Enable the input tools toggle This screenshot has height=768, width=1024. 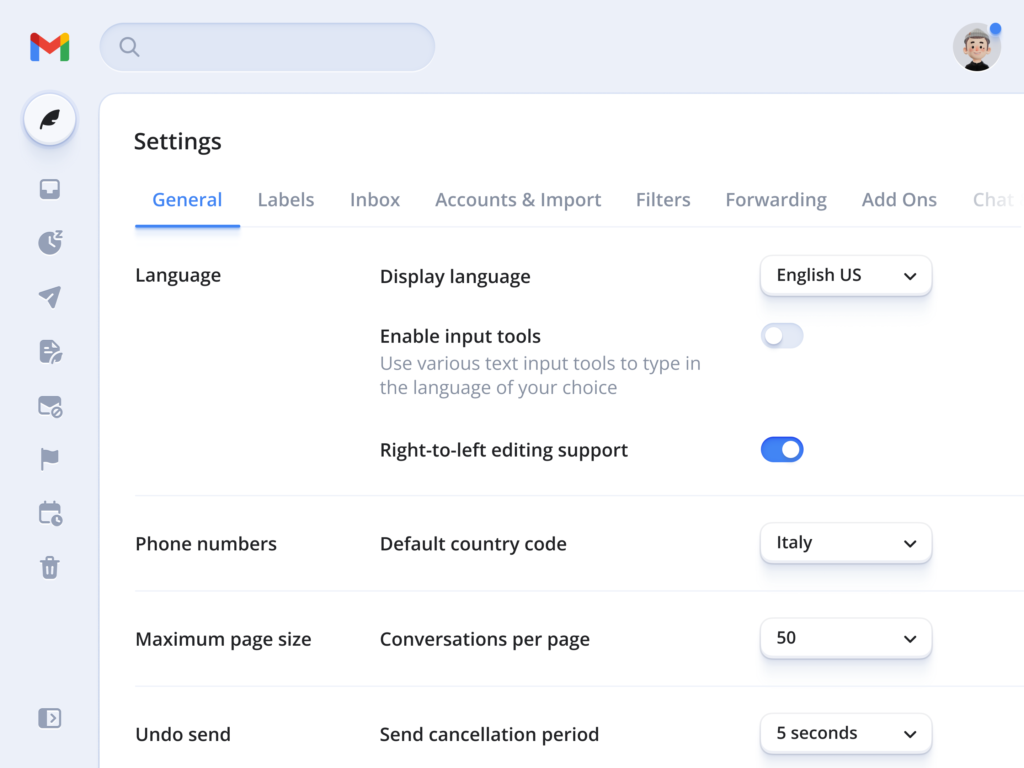pos(782,336)
